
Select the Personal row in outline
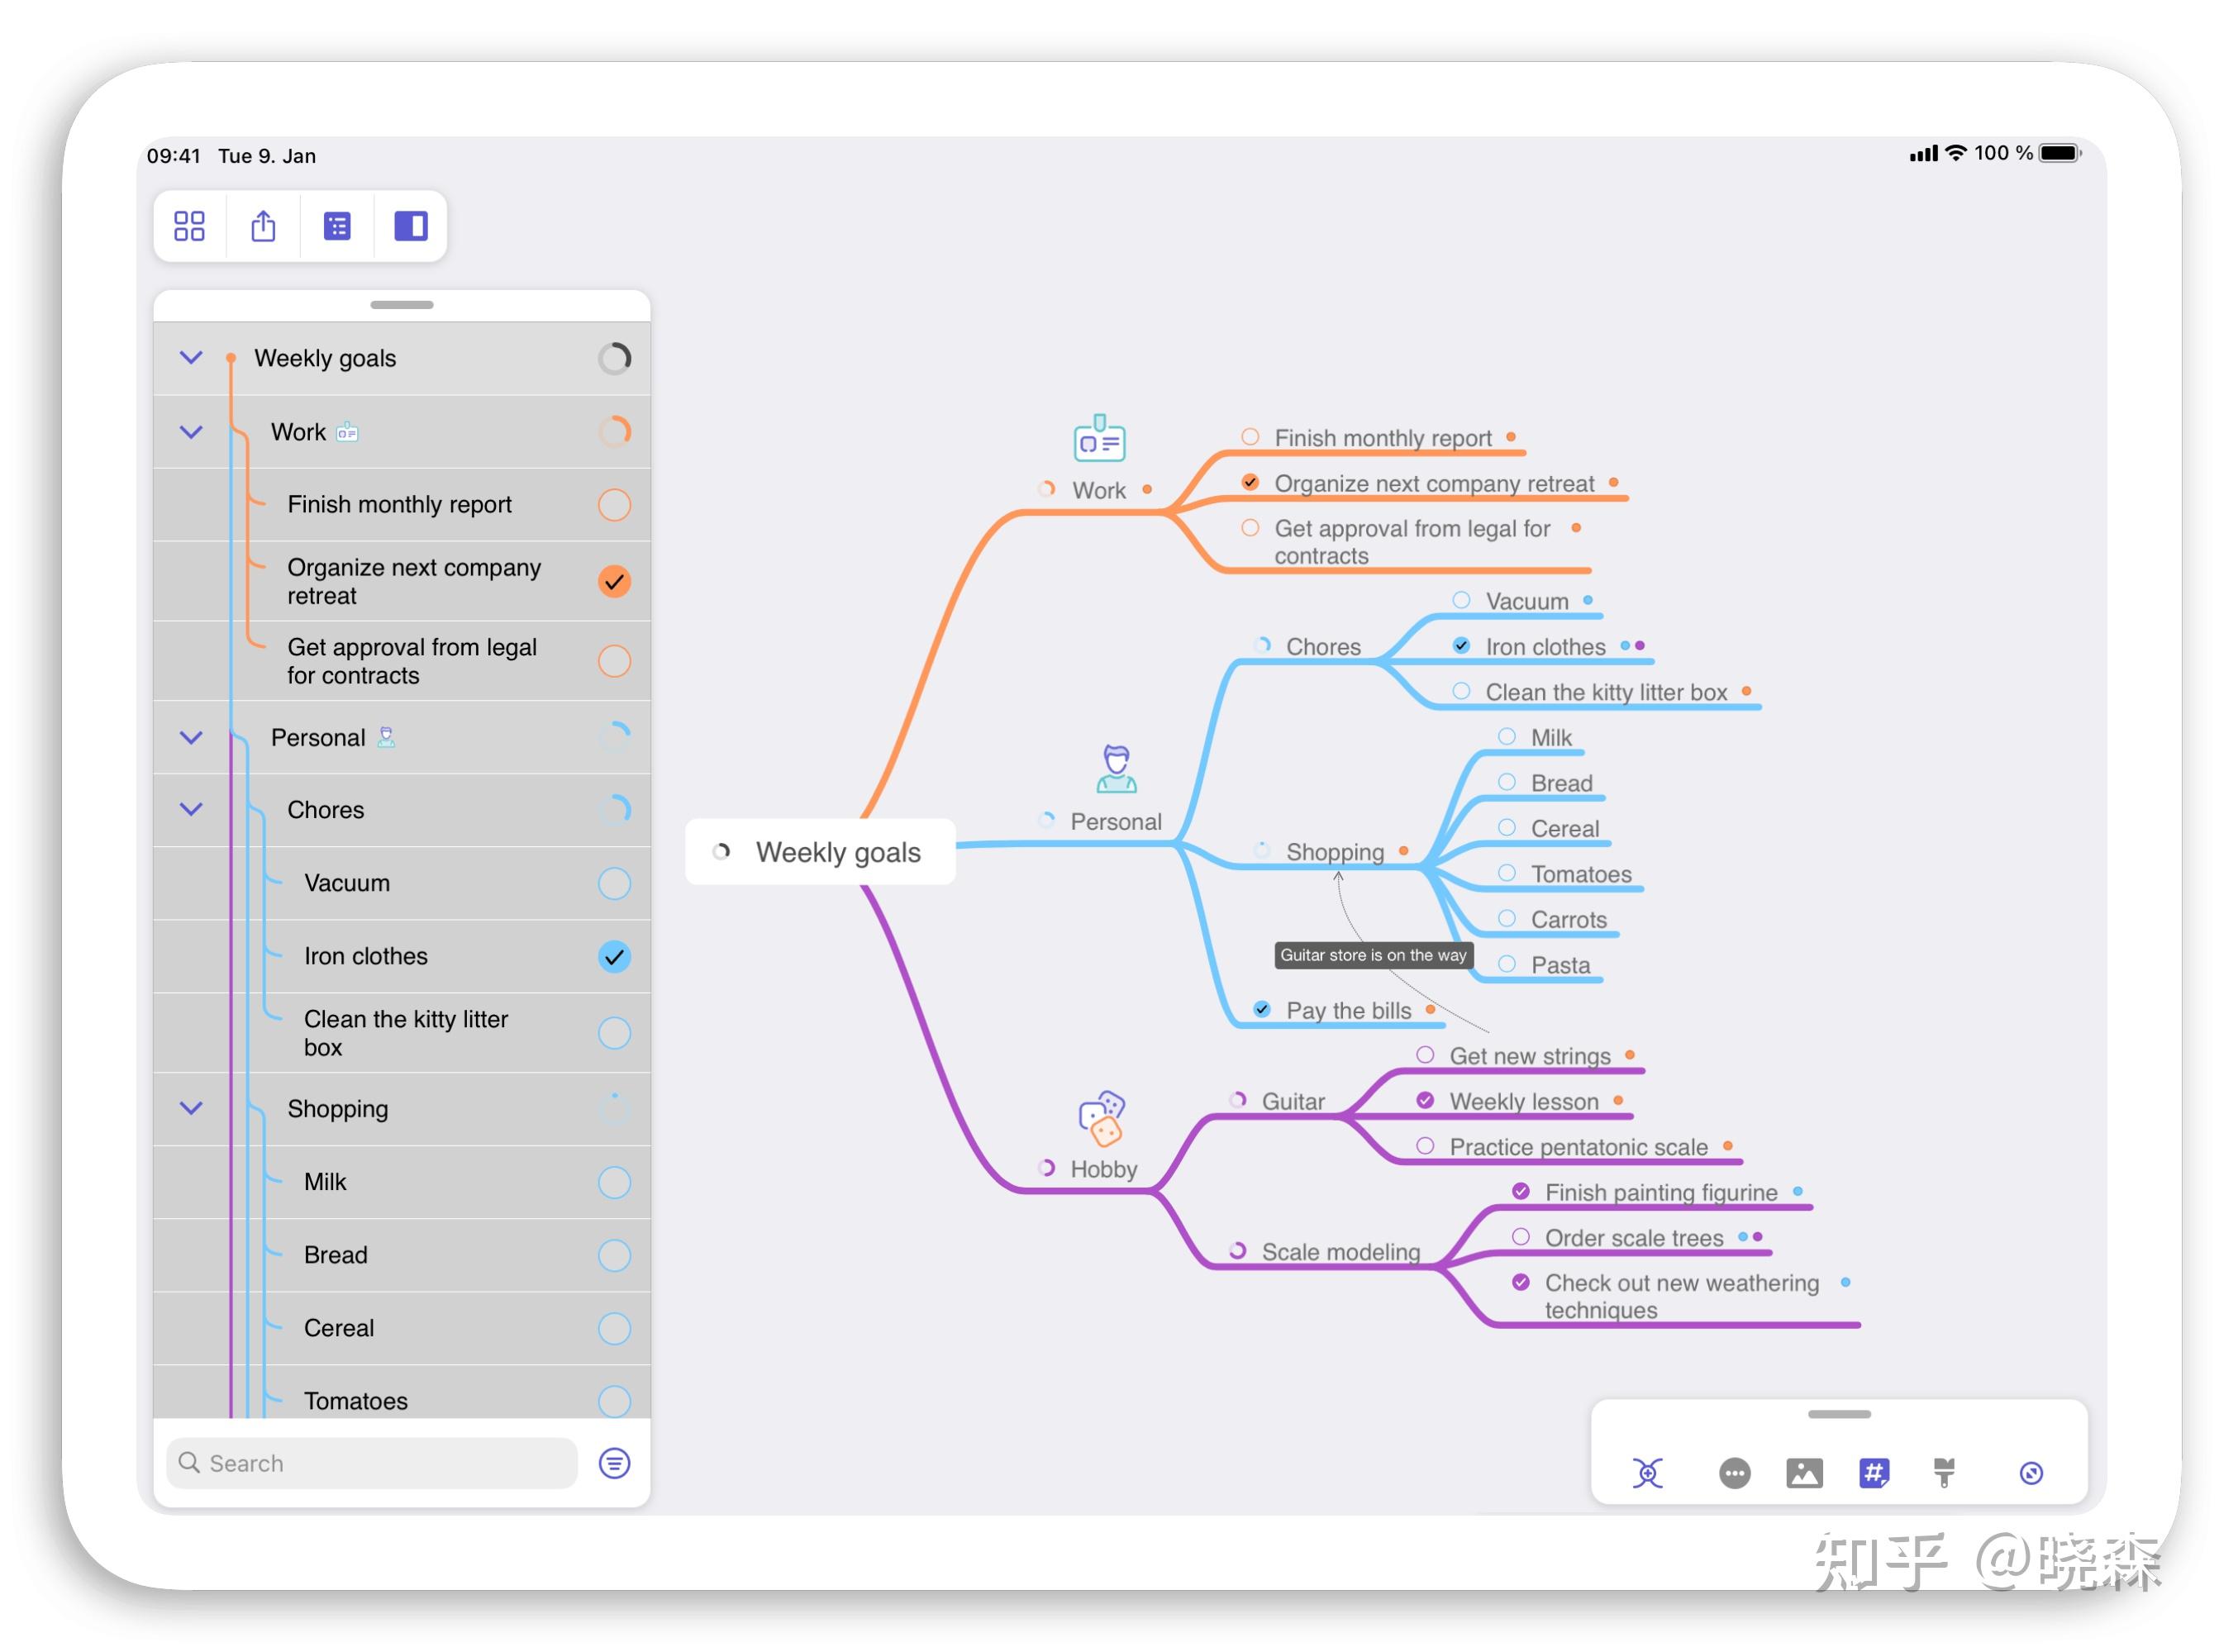318,738
